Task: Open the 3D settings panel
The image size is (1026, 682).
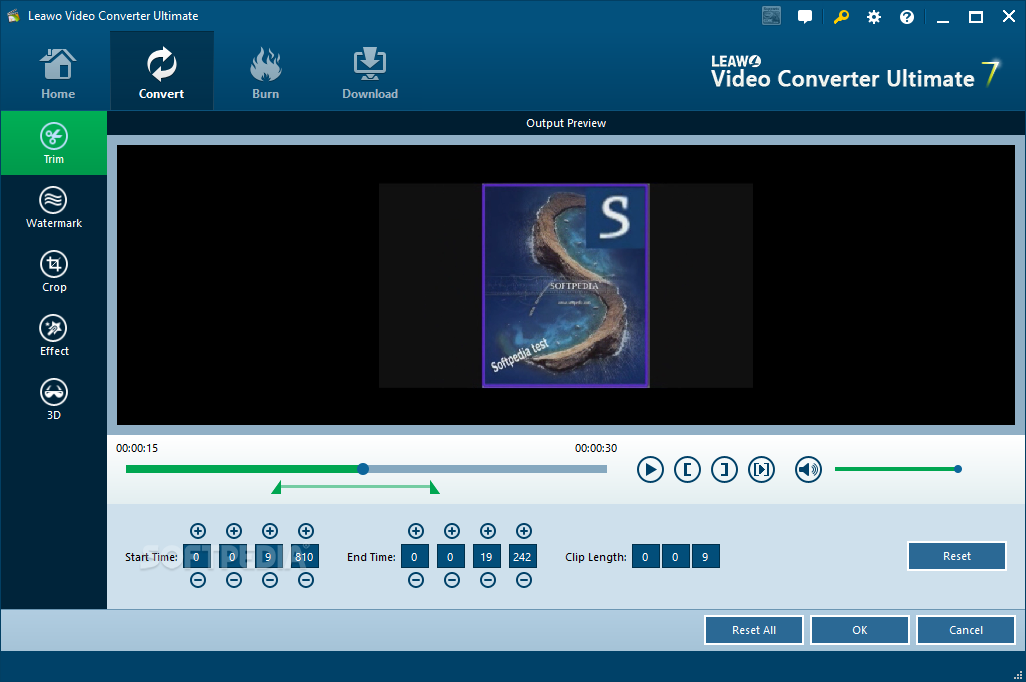Action: point(54,400)
